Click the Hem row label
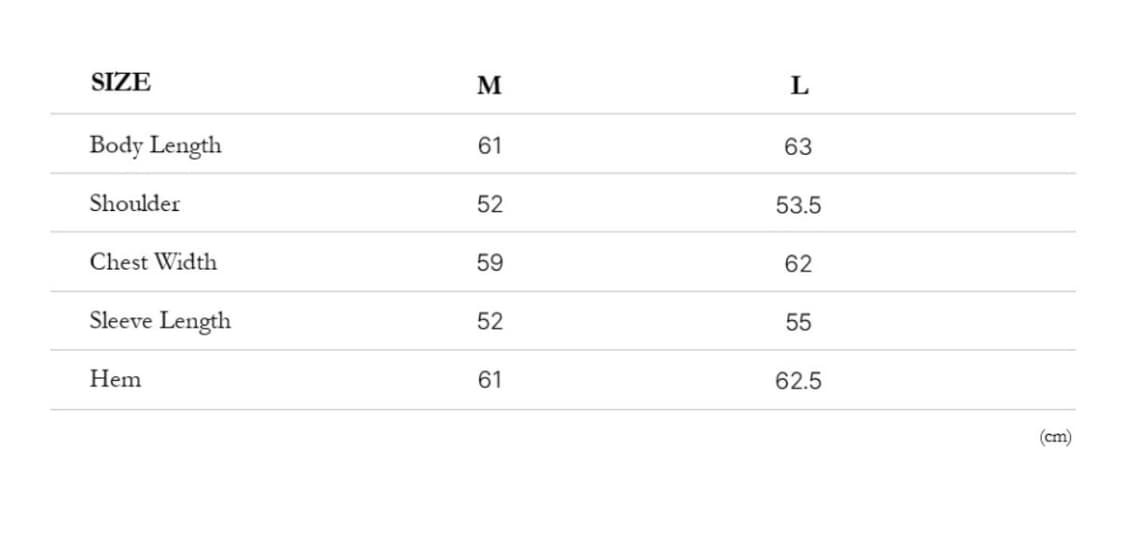 pyautogui.click(x=115, y=380)
